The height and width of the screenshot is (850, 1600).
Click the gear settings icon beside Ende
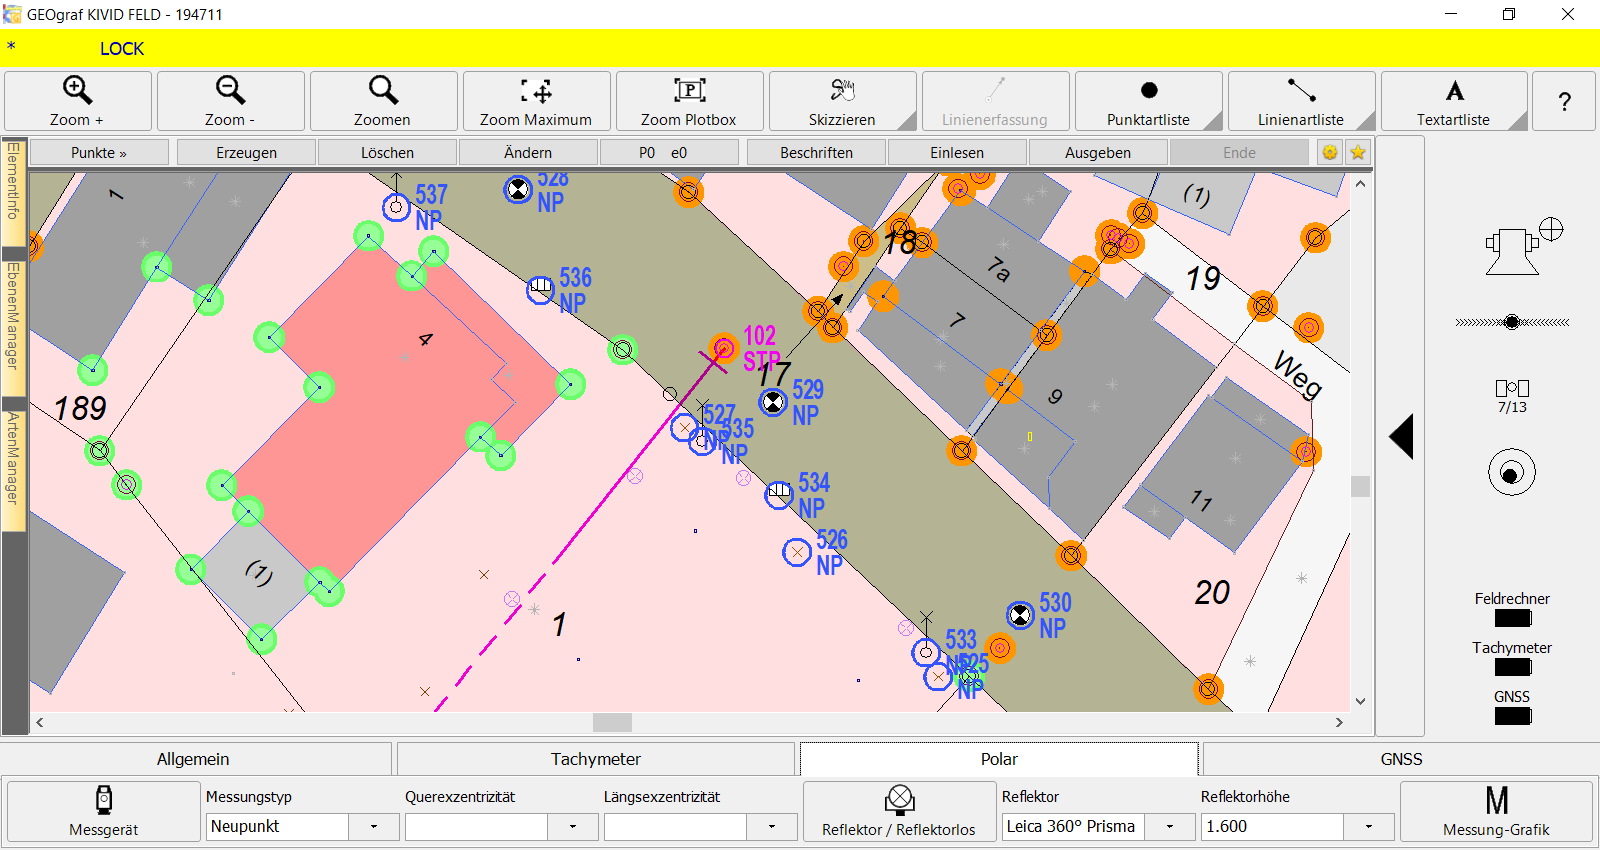click(x=1330, y=153)
